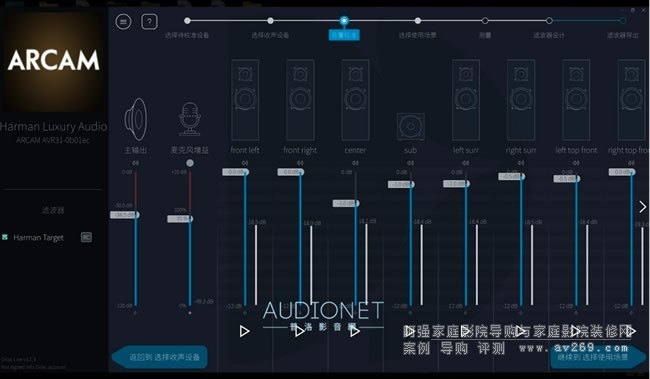The width and height of the screenshot is (650, 379).
Task: Click the back button to select recording device
Action: 160,357
